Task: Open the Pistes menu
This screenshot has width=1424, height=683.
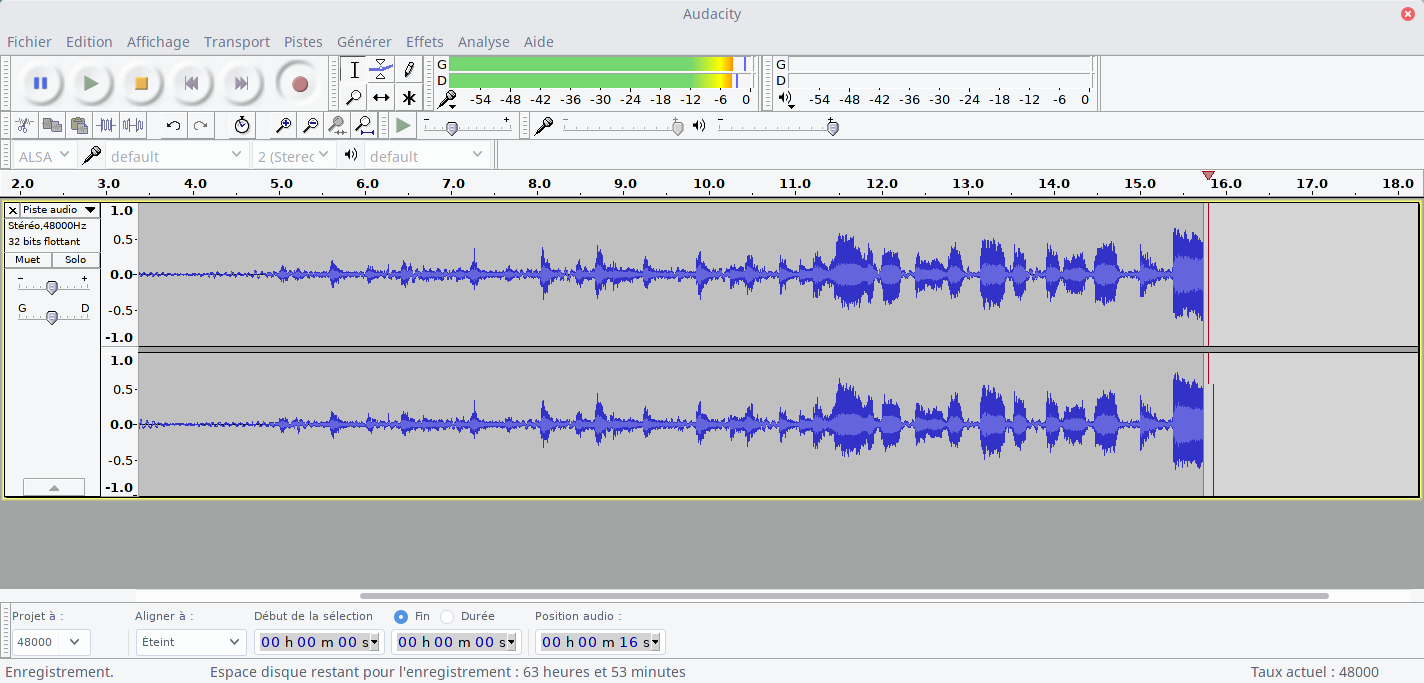Action: pos(303,42)
